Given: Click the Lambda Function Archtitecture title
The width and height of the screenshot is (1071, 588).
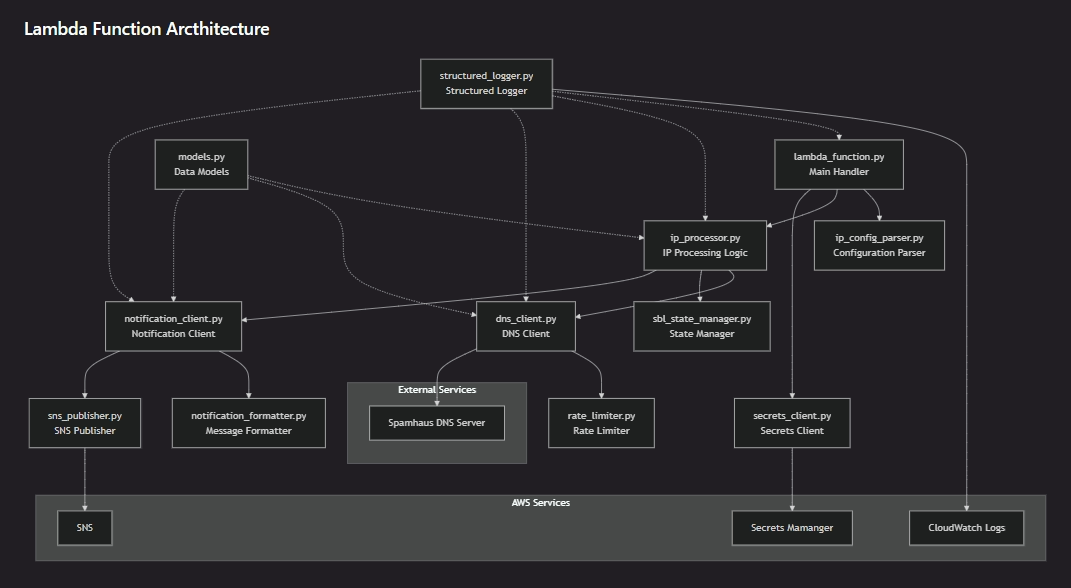Looking at the screenshot, I should coord(146,29).
